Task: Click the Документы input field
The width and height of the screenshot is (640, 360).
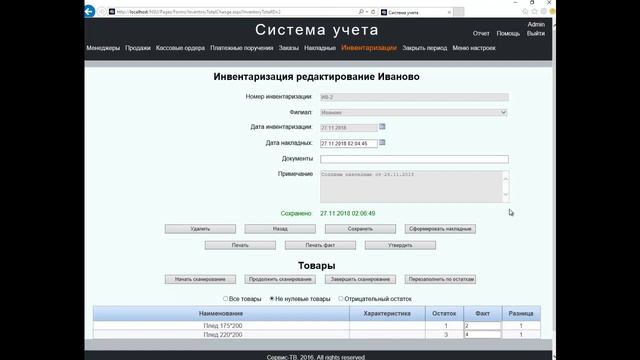Action: 414,159
